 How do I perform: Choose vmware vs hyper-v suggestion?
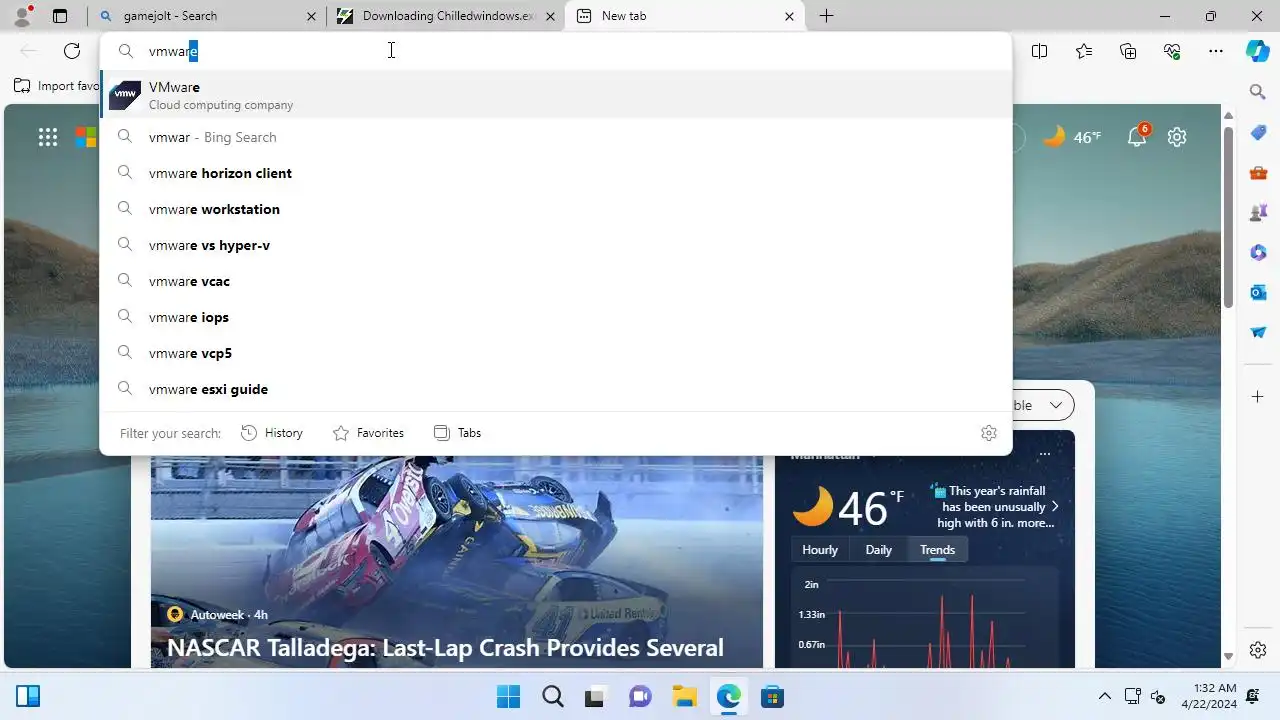click(556, 245)
